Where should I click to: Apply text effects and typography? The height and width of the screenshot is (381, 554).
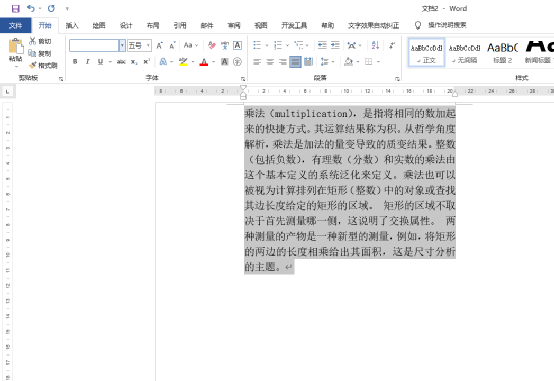pos(163,62)
